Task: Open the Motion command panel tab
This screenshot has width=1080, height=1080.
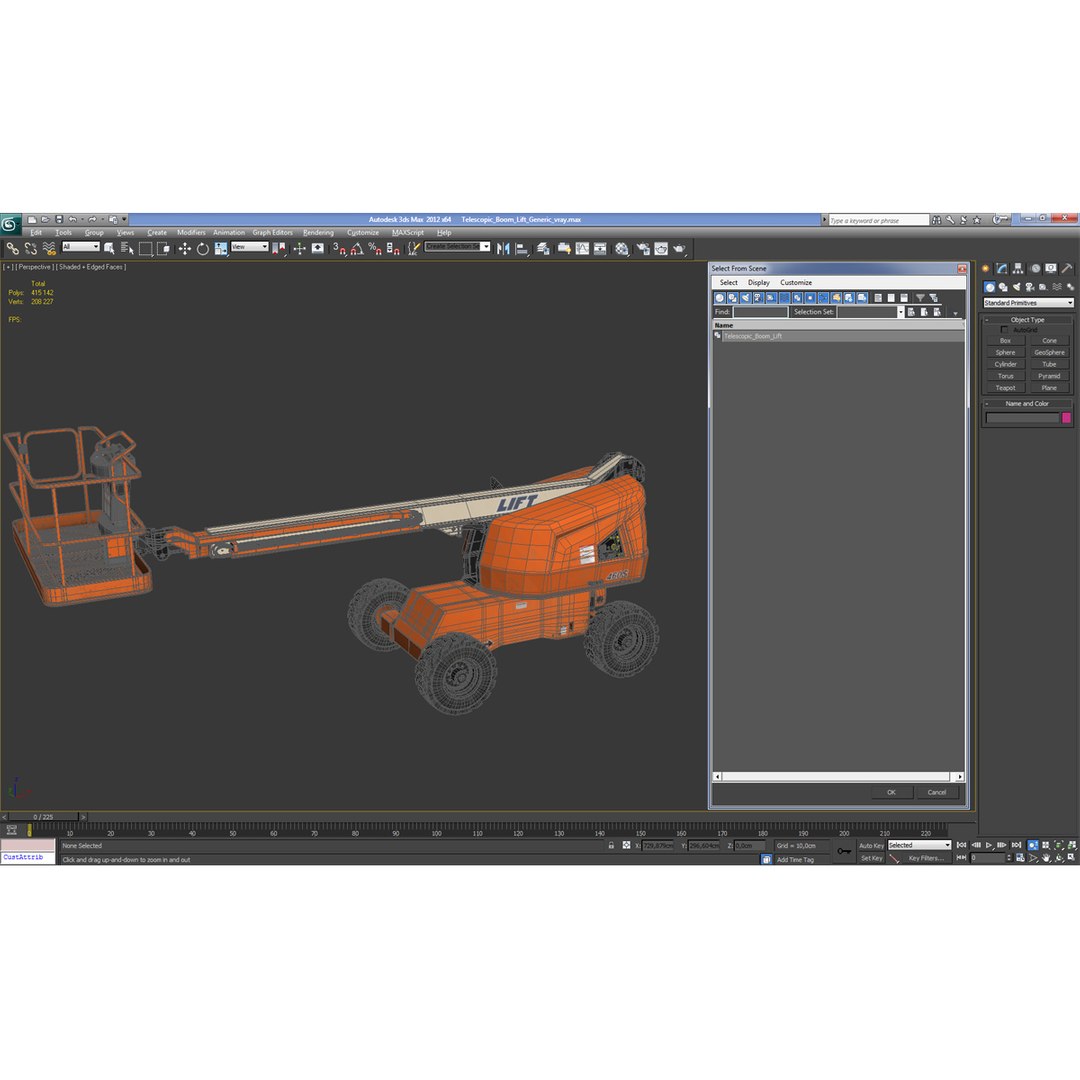Action: tap(1035, 269)
